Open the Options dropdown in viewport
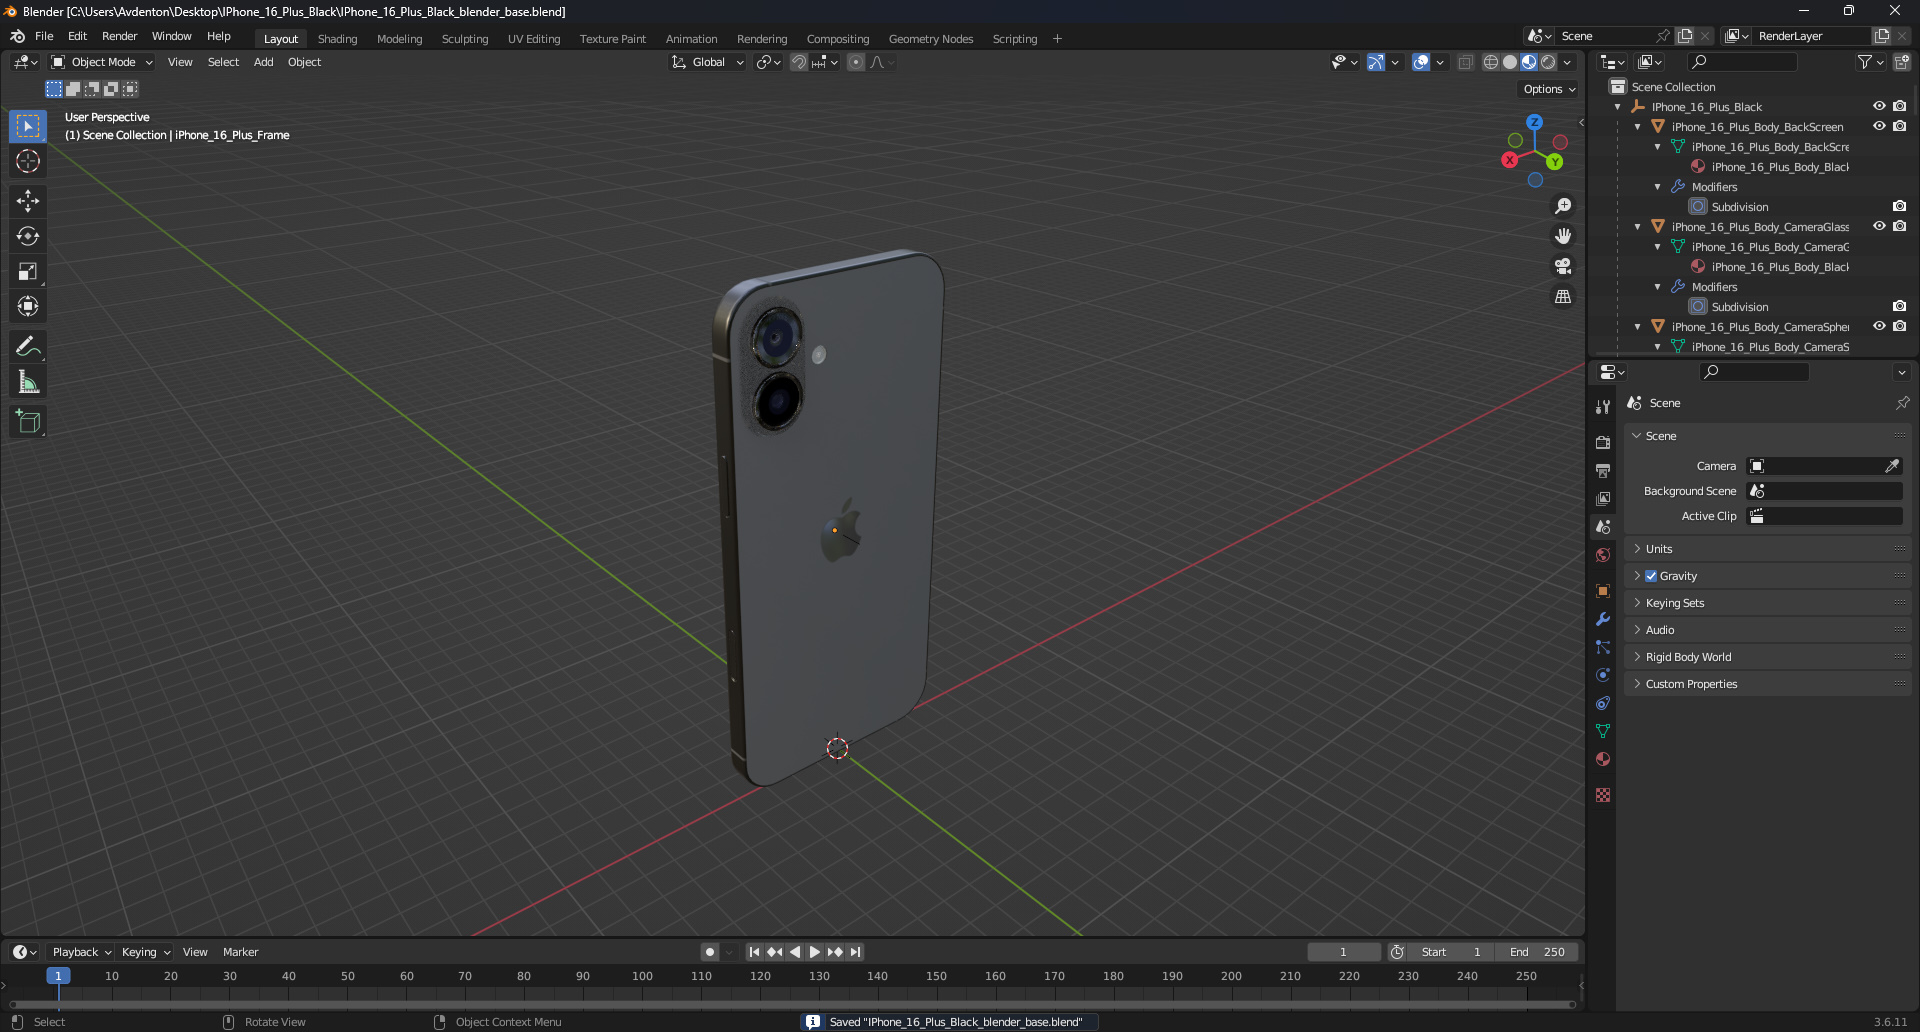 pyautogui.click(x=1548, y=89)
